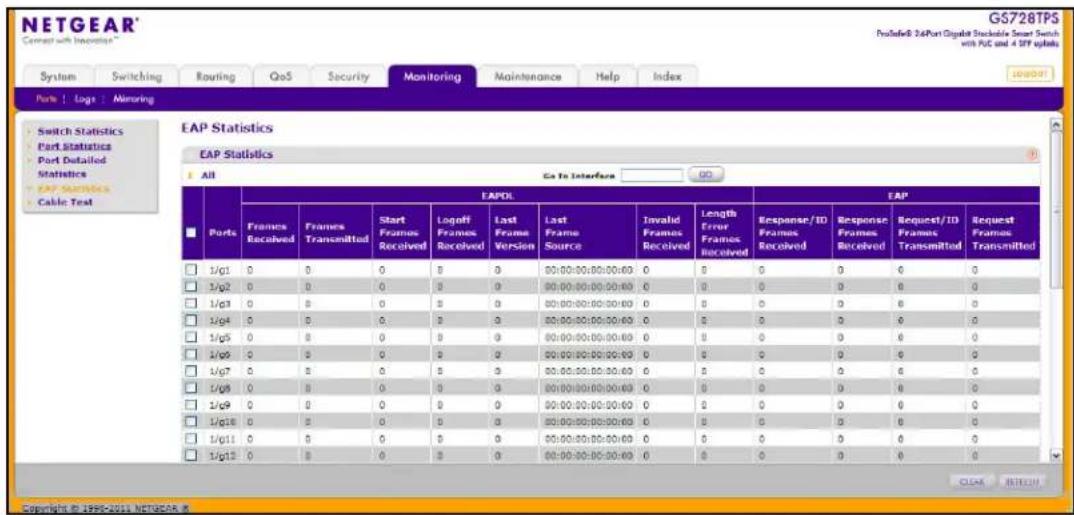The image size is (1074, 515).
Task: Open Cable Test from the sidebar
Action: tap(65, 203)
